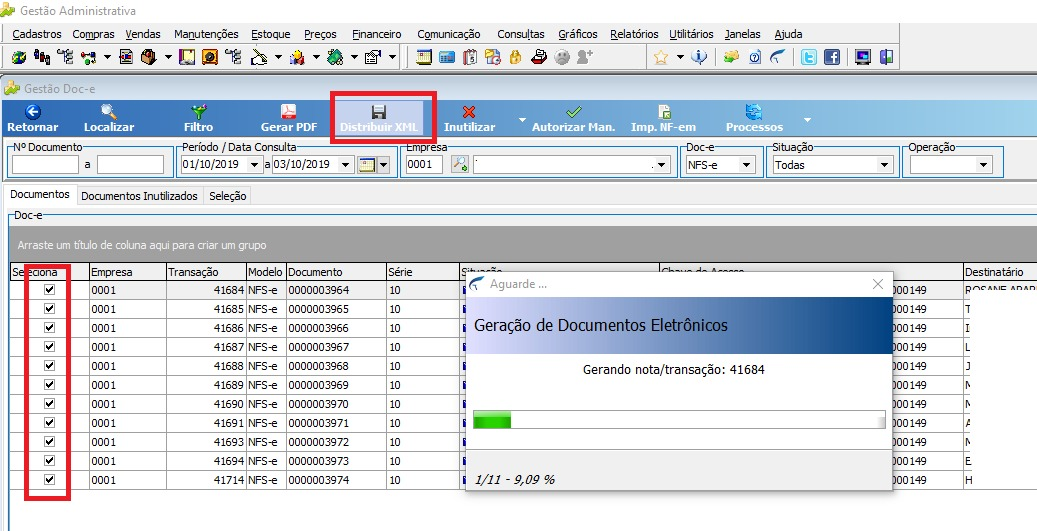Click the yellow padlock toolbar icon

coord(516,58)
